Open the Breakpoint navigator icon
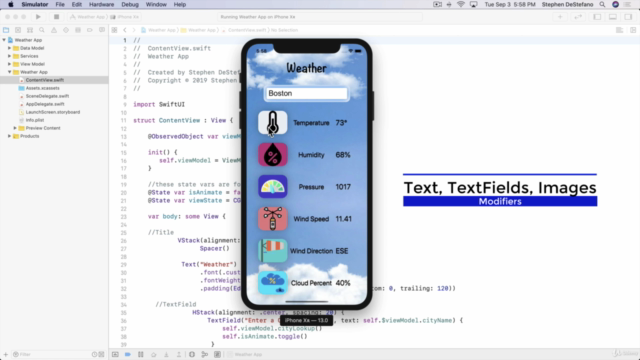The height and width of the screenshot is (360, 640). 89,30
